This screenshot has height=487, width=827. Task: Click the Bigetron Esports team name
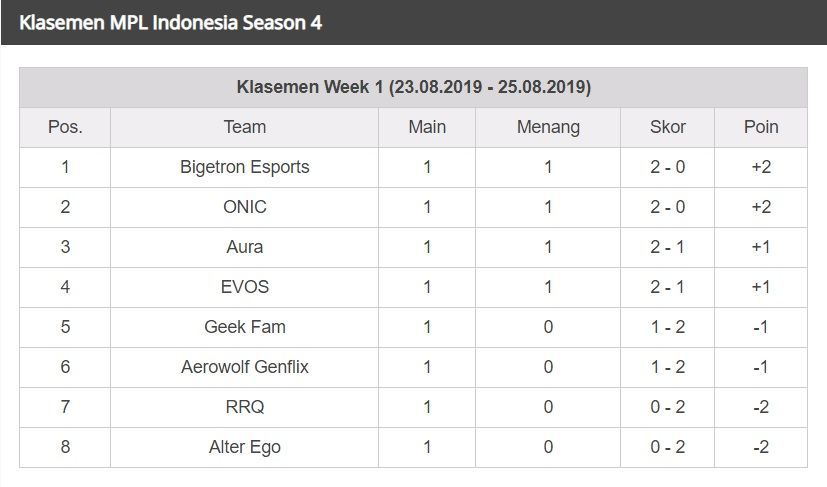[x=245, y=167]
